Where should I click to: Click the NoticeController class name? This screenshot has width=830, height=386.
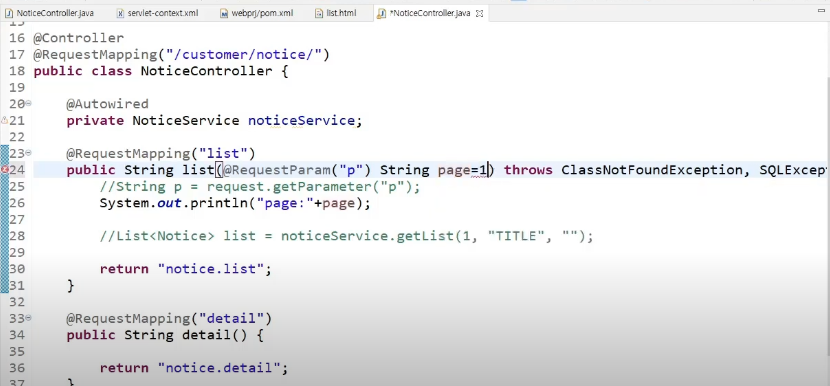(206, 71)
